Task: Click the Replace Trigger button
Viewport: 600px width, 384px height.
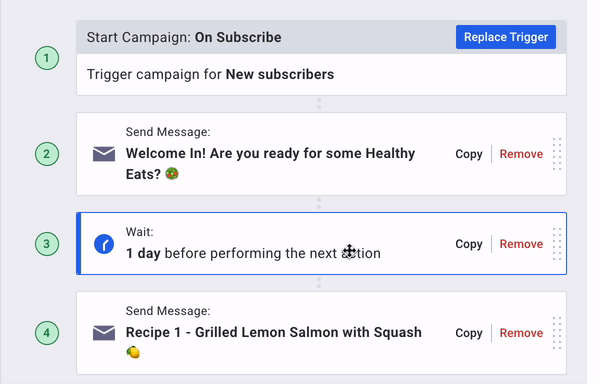Action: point(505,37)
